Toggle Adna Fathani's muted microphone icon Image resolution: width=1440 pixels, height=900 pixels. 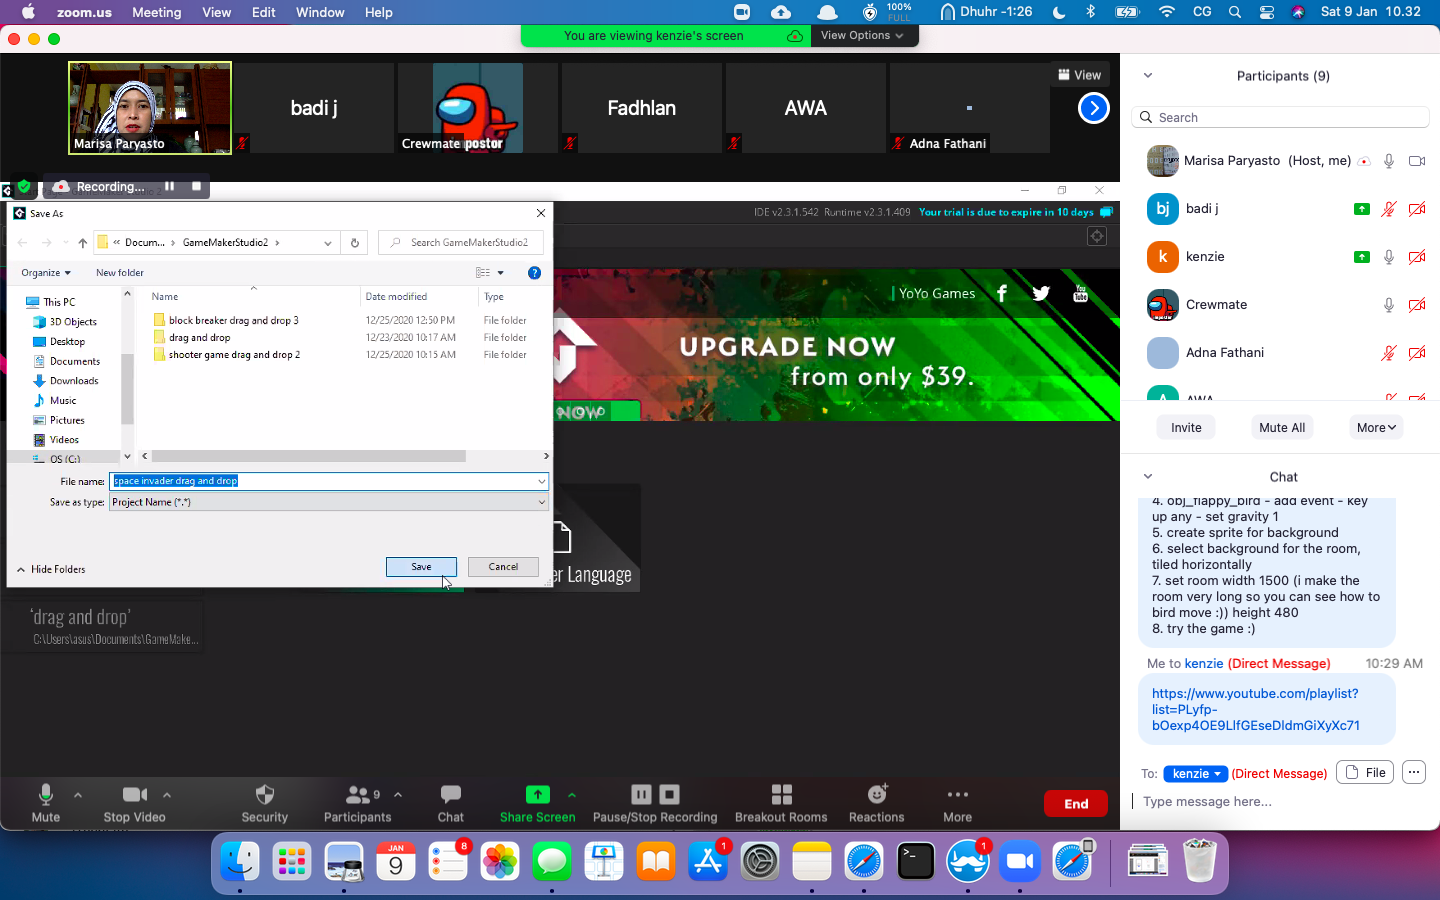[x=1389, y=353]
